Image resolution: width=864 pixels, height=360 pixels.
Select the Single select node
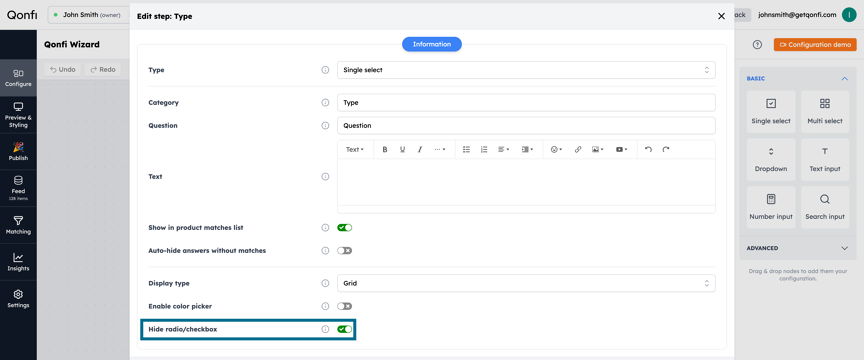click(x=771, y=111)
